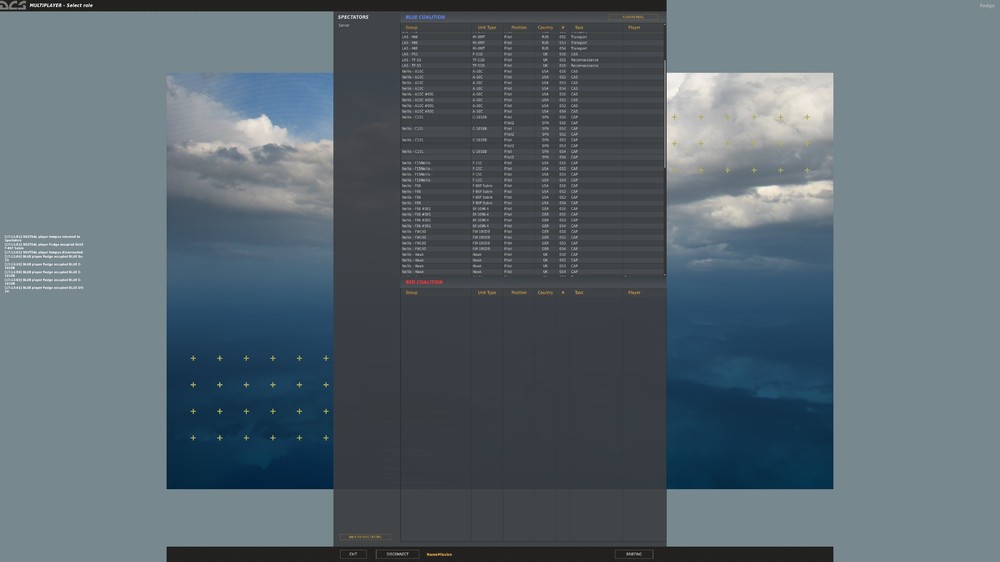Image resolution: width=1000 pixels, height=562 pixels.
Task: Click the Pudge player name label
Action: (987, 6)
